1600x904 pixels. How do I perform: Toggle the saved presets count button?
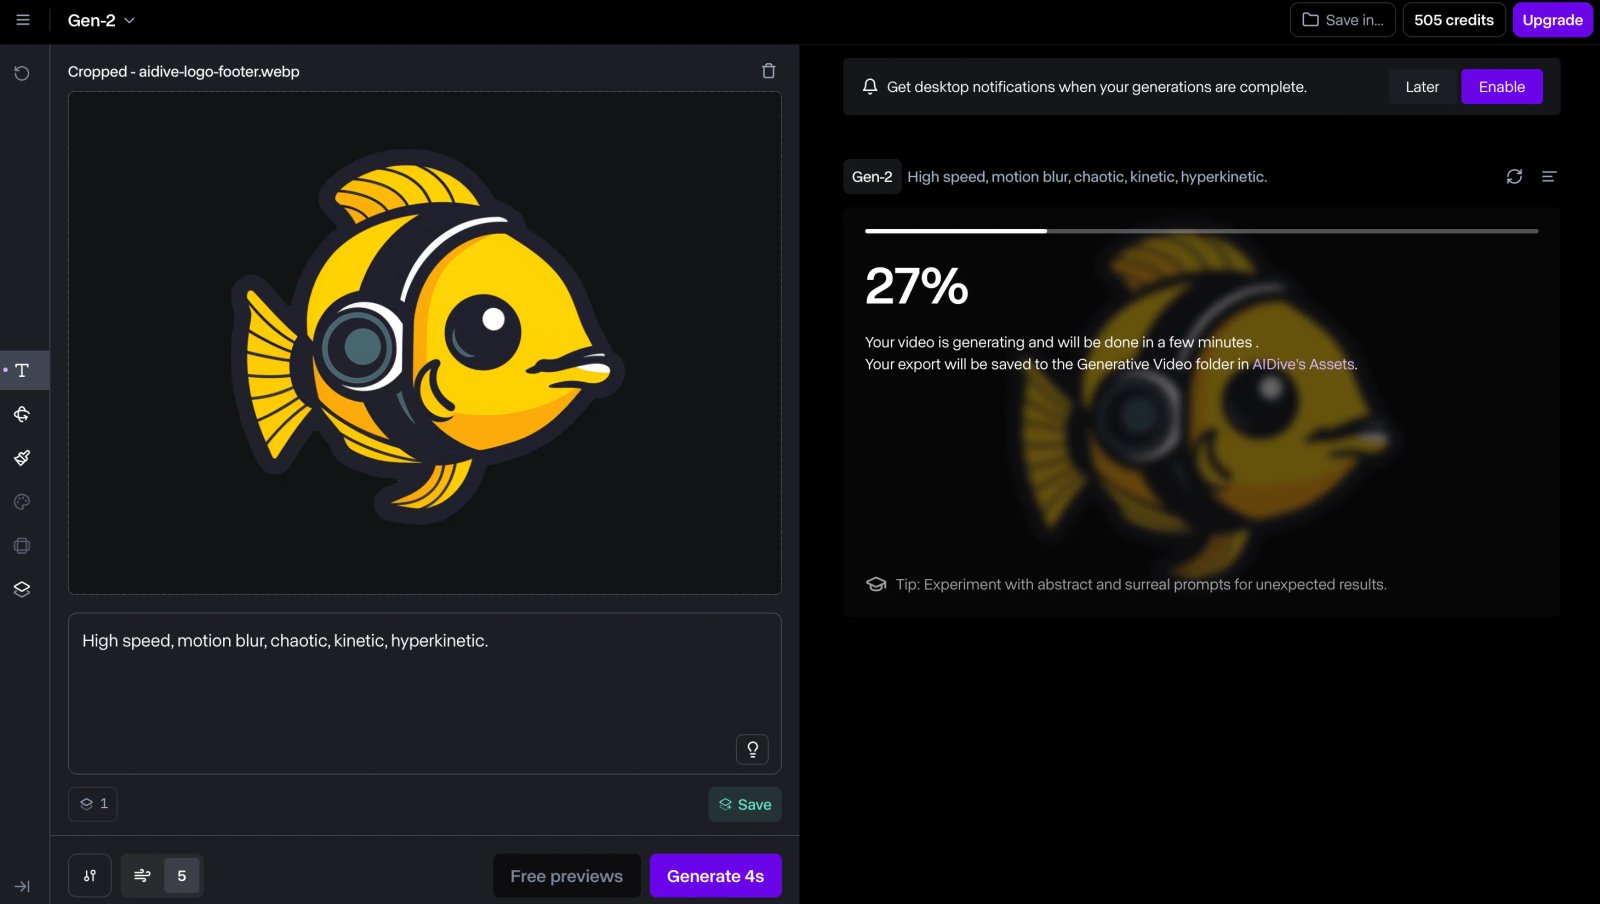93,804
